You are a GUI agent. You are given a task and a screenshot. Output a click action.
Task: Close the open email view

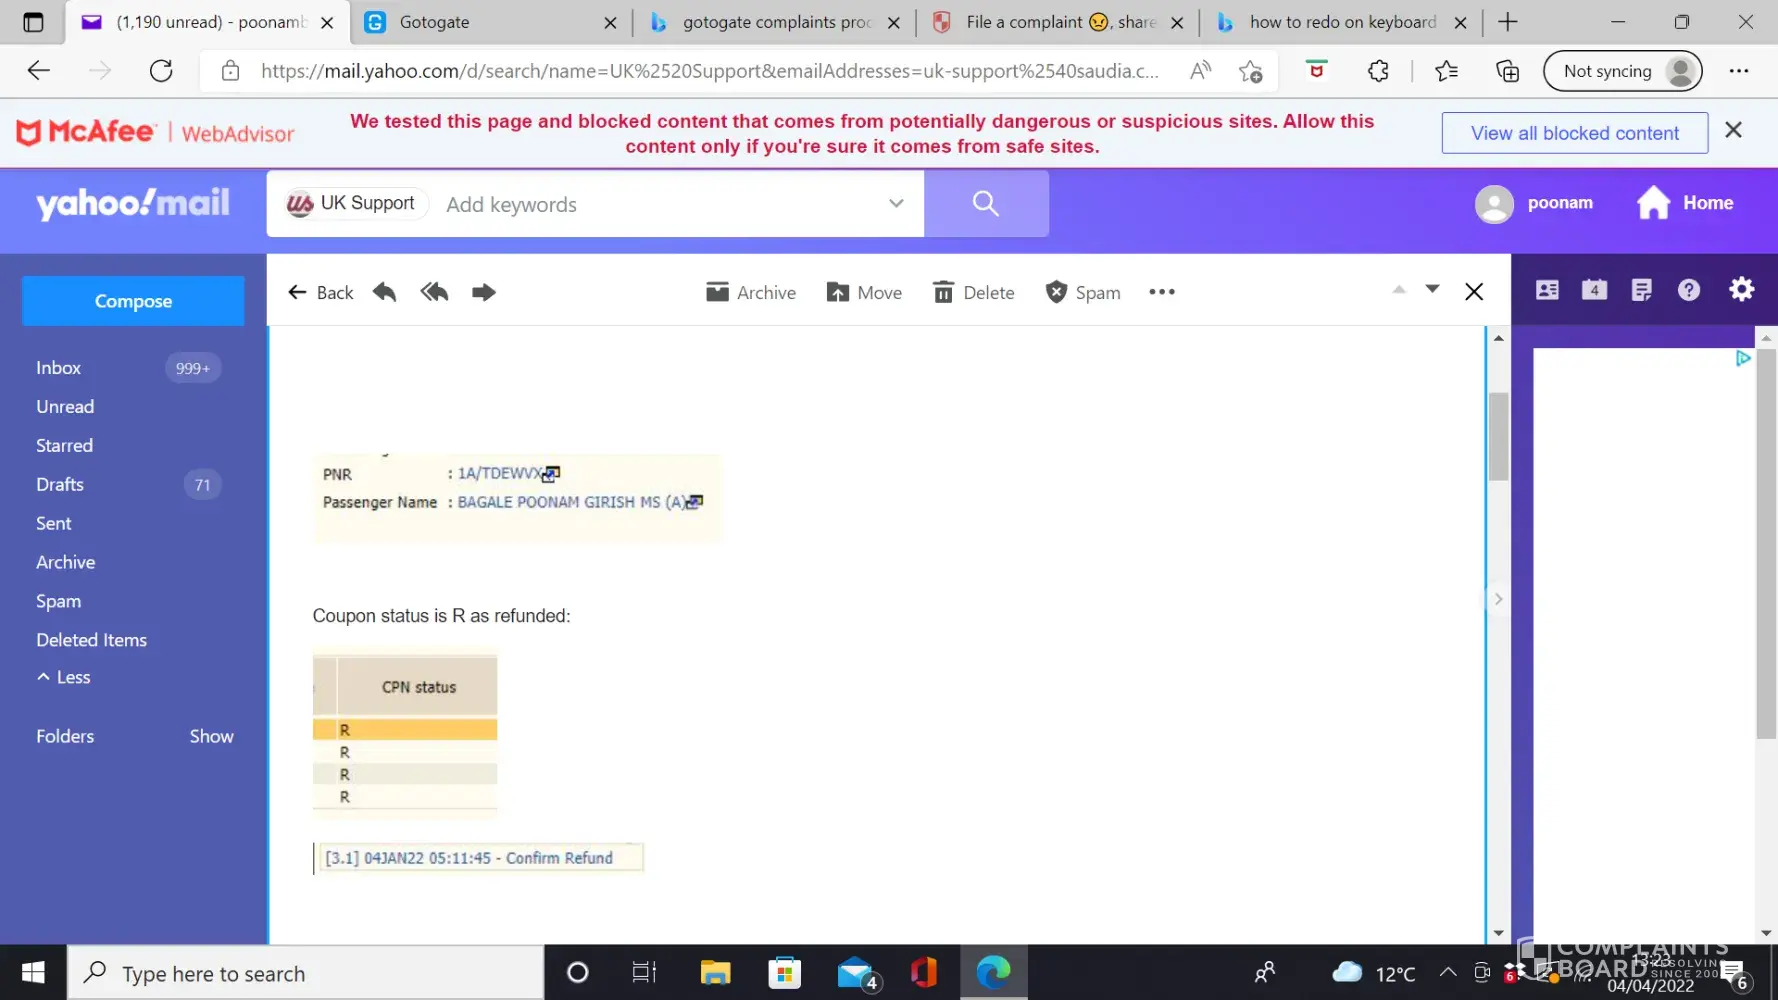(x=1474, y=291)
